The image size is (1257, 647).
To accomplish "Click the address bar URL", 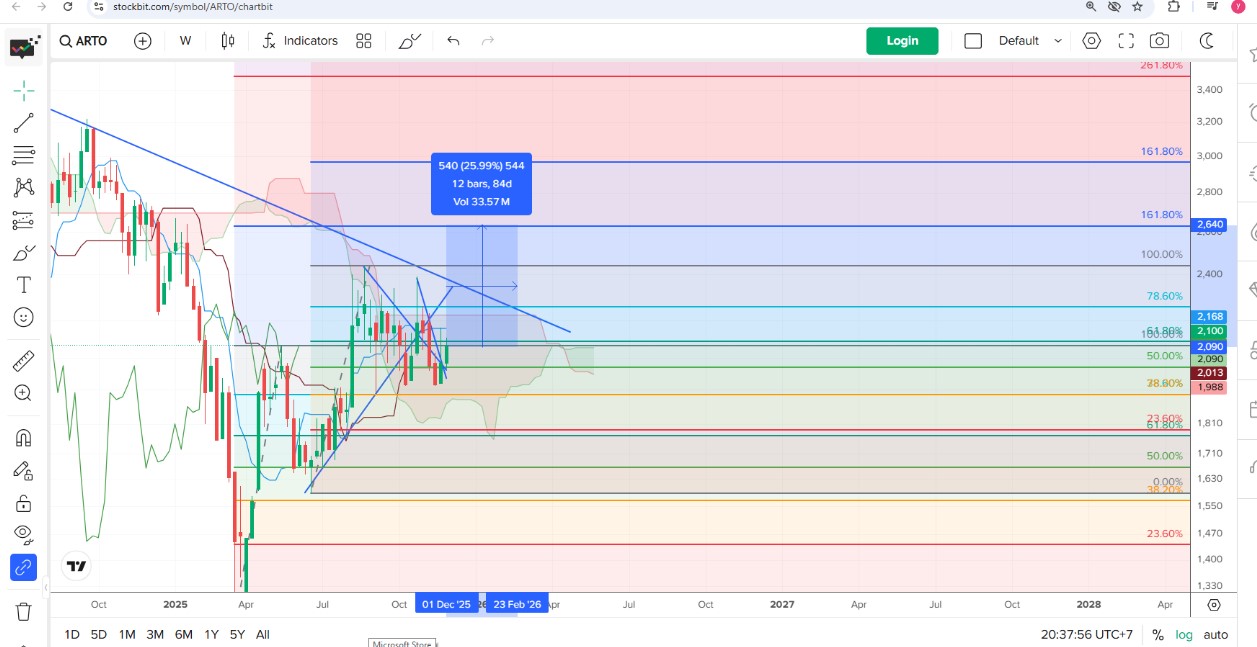I will (193, 6).
